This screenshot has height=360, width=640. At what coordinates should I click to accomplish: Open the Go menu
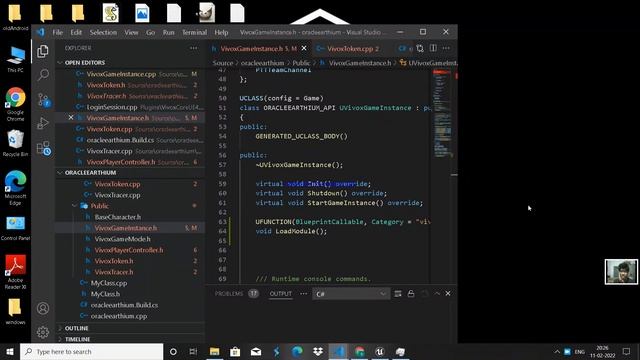point(151,32)
